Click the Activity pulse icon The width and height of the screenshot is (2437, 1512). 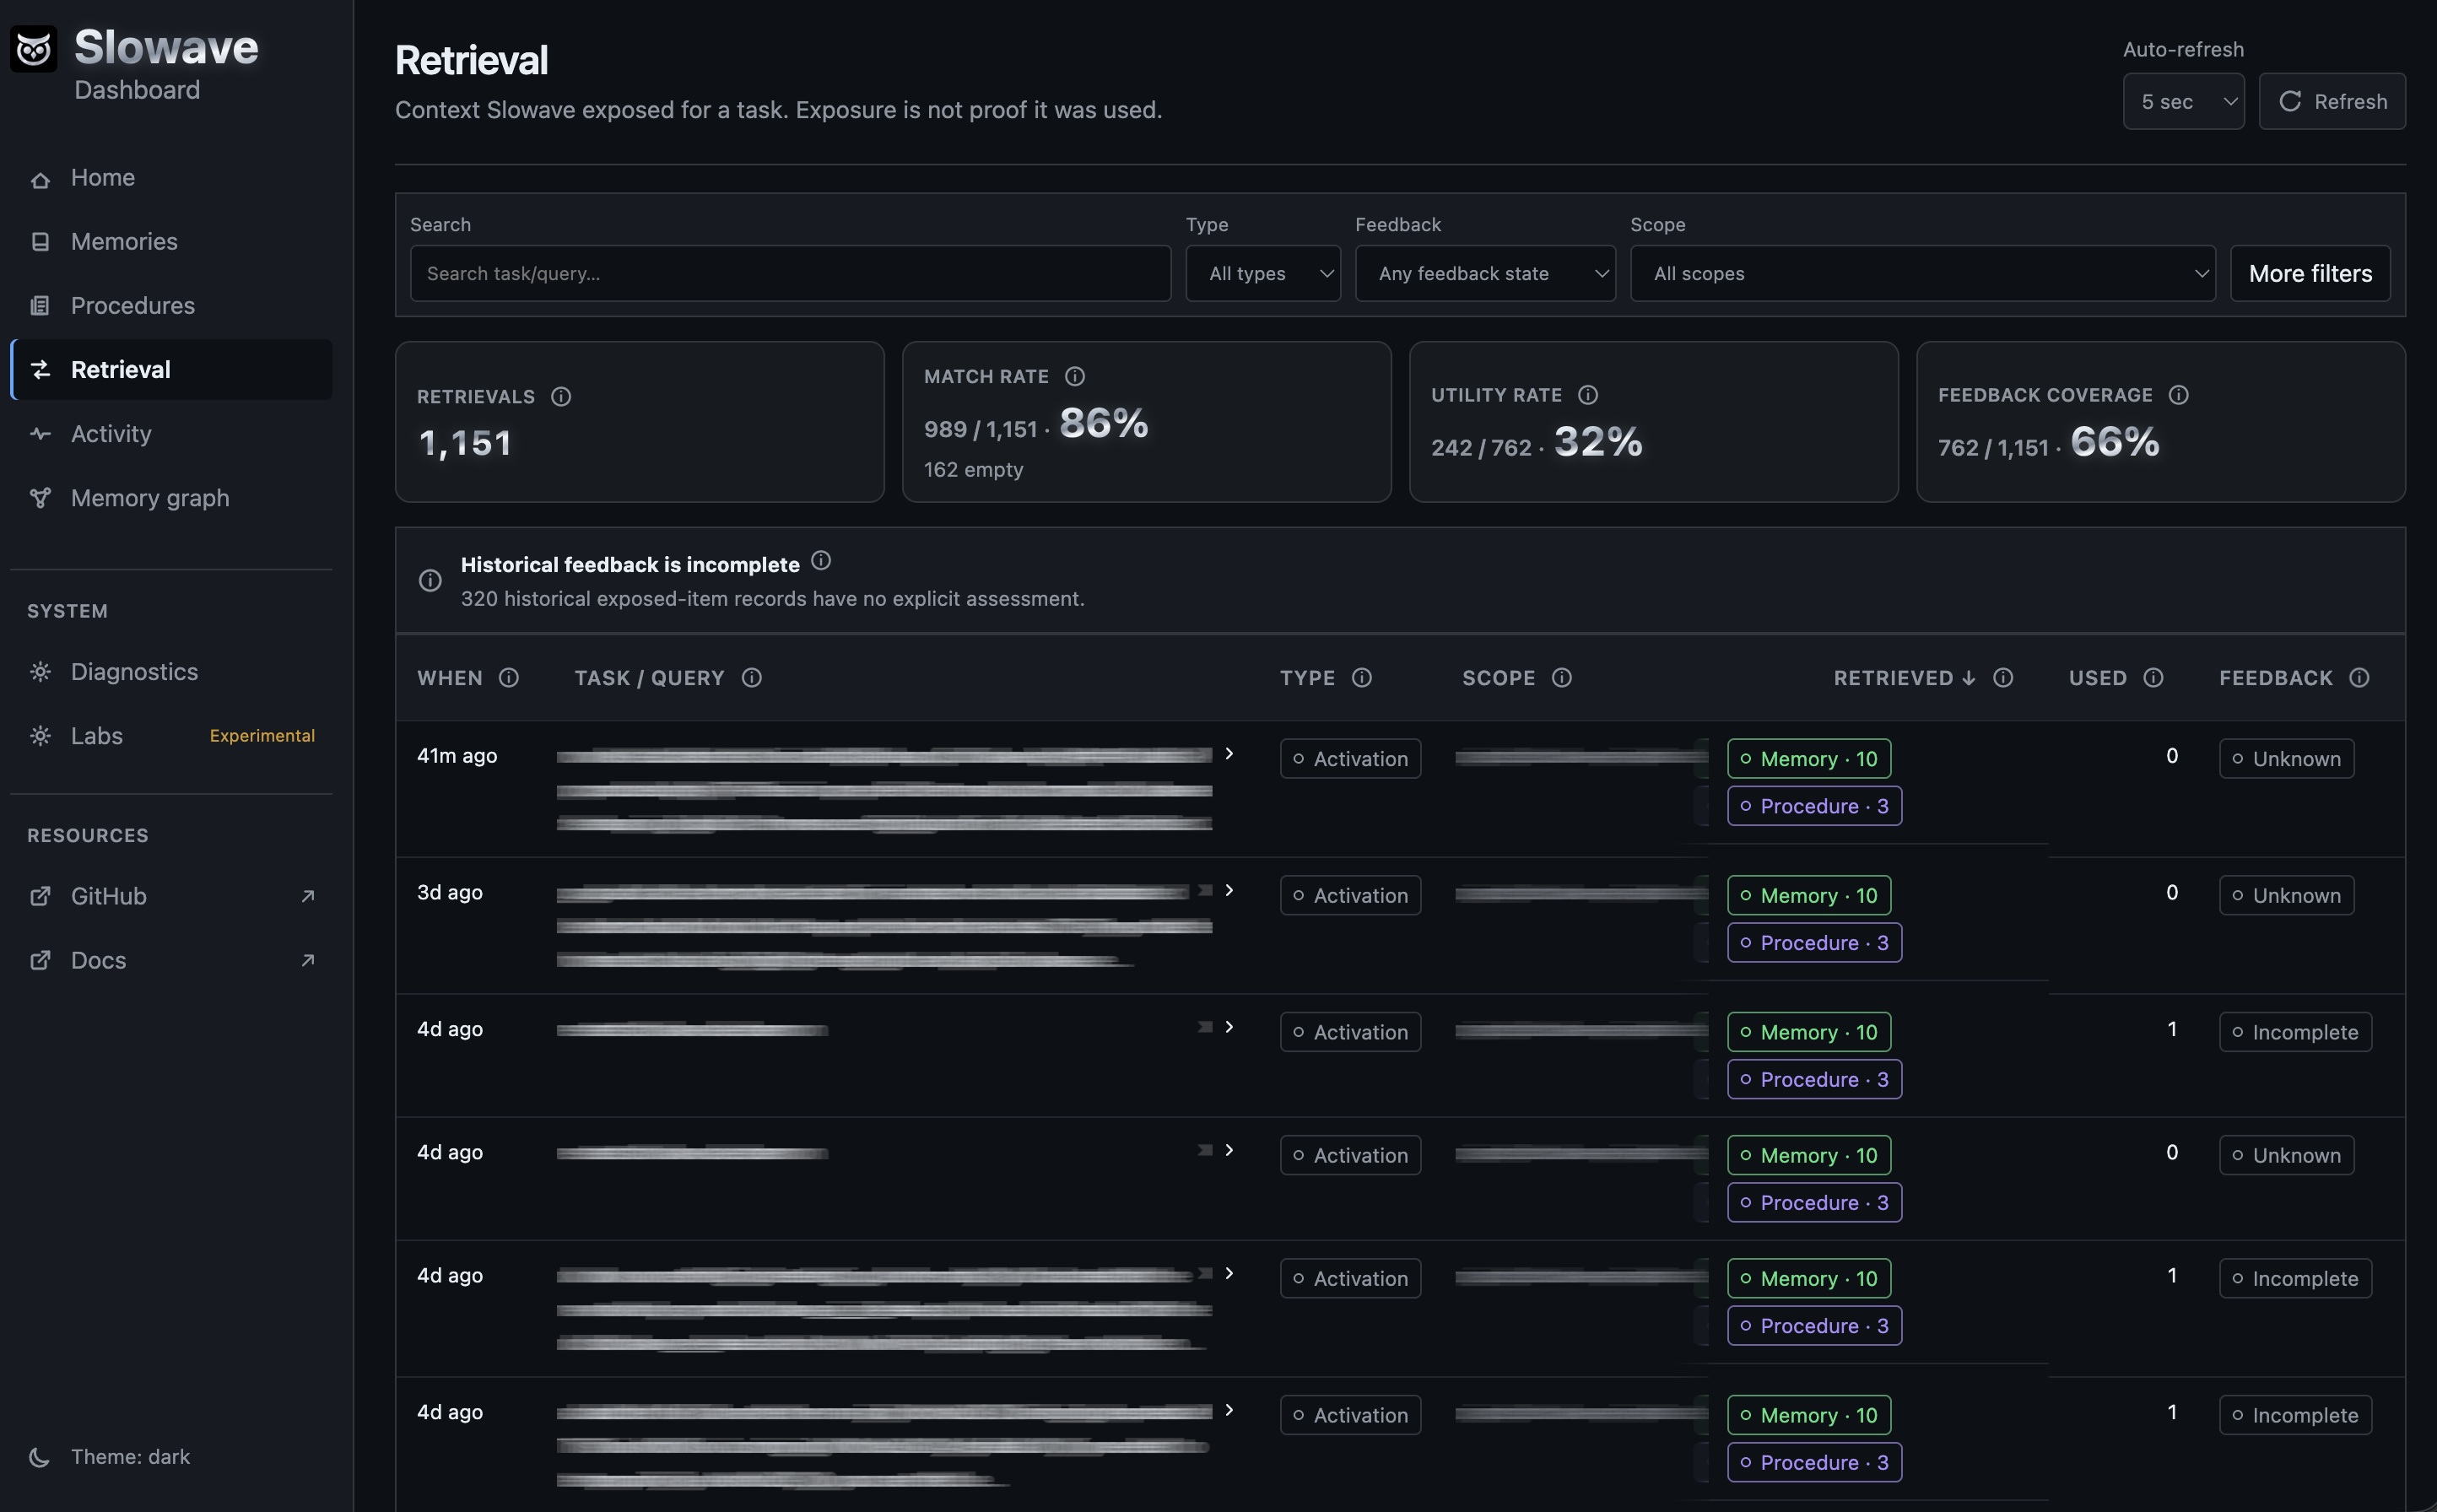(40, 434)
